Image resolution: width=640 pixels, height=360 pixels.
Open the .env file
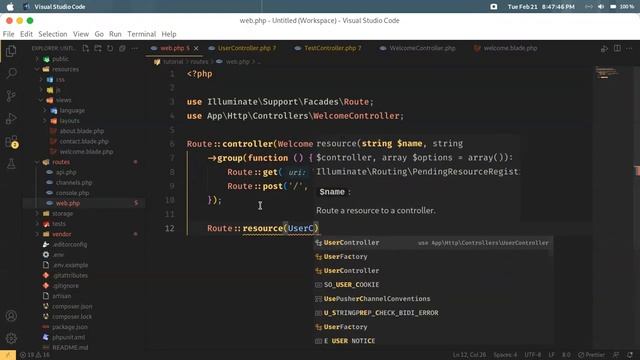point(58,255)
